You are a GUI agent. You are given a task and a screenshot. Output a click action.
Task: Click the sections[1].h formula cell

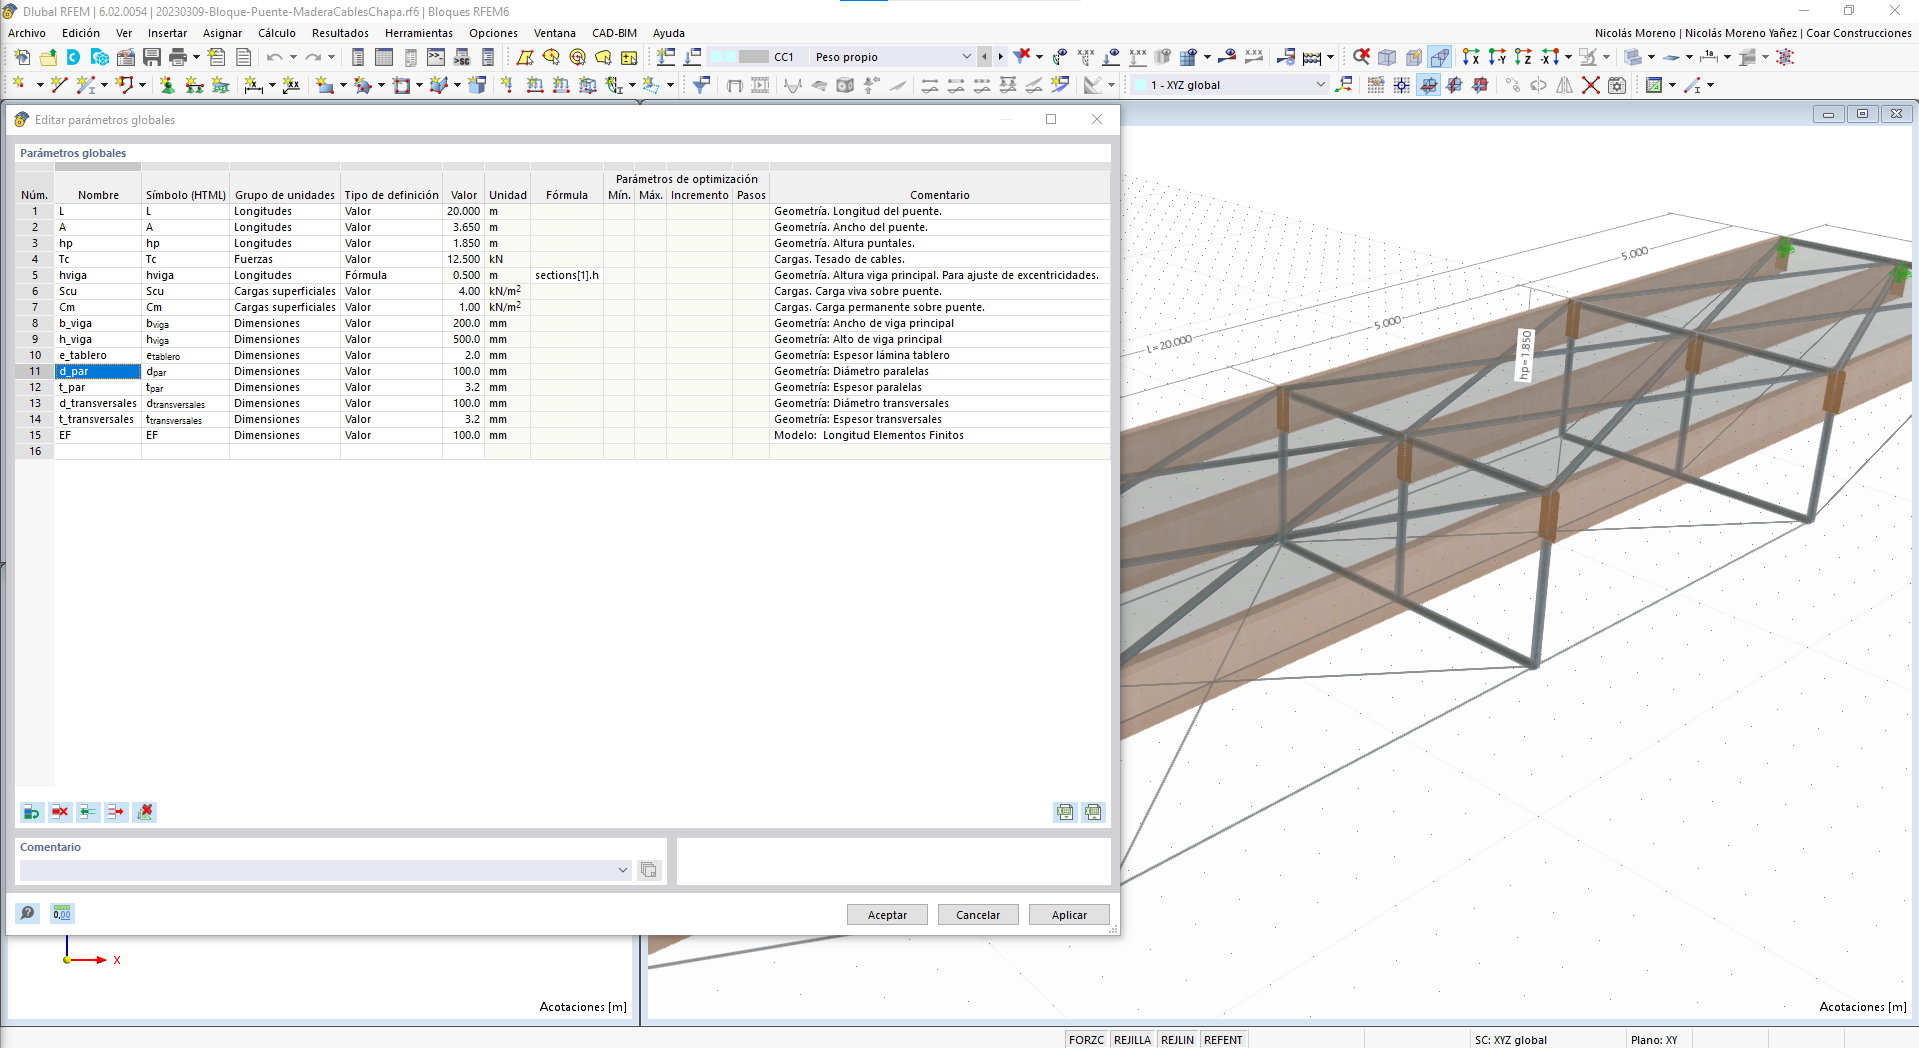tap(567, 275)
